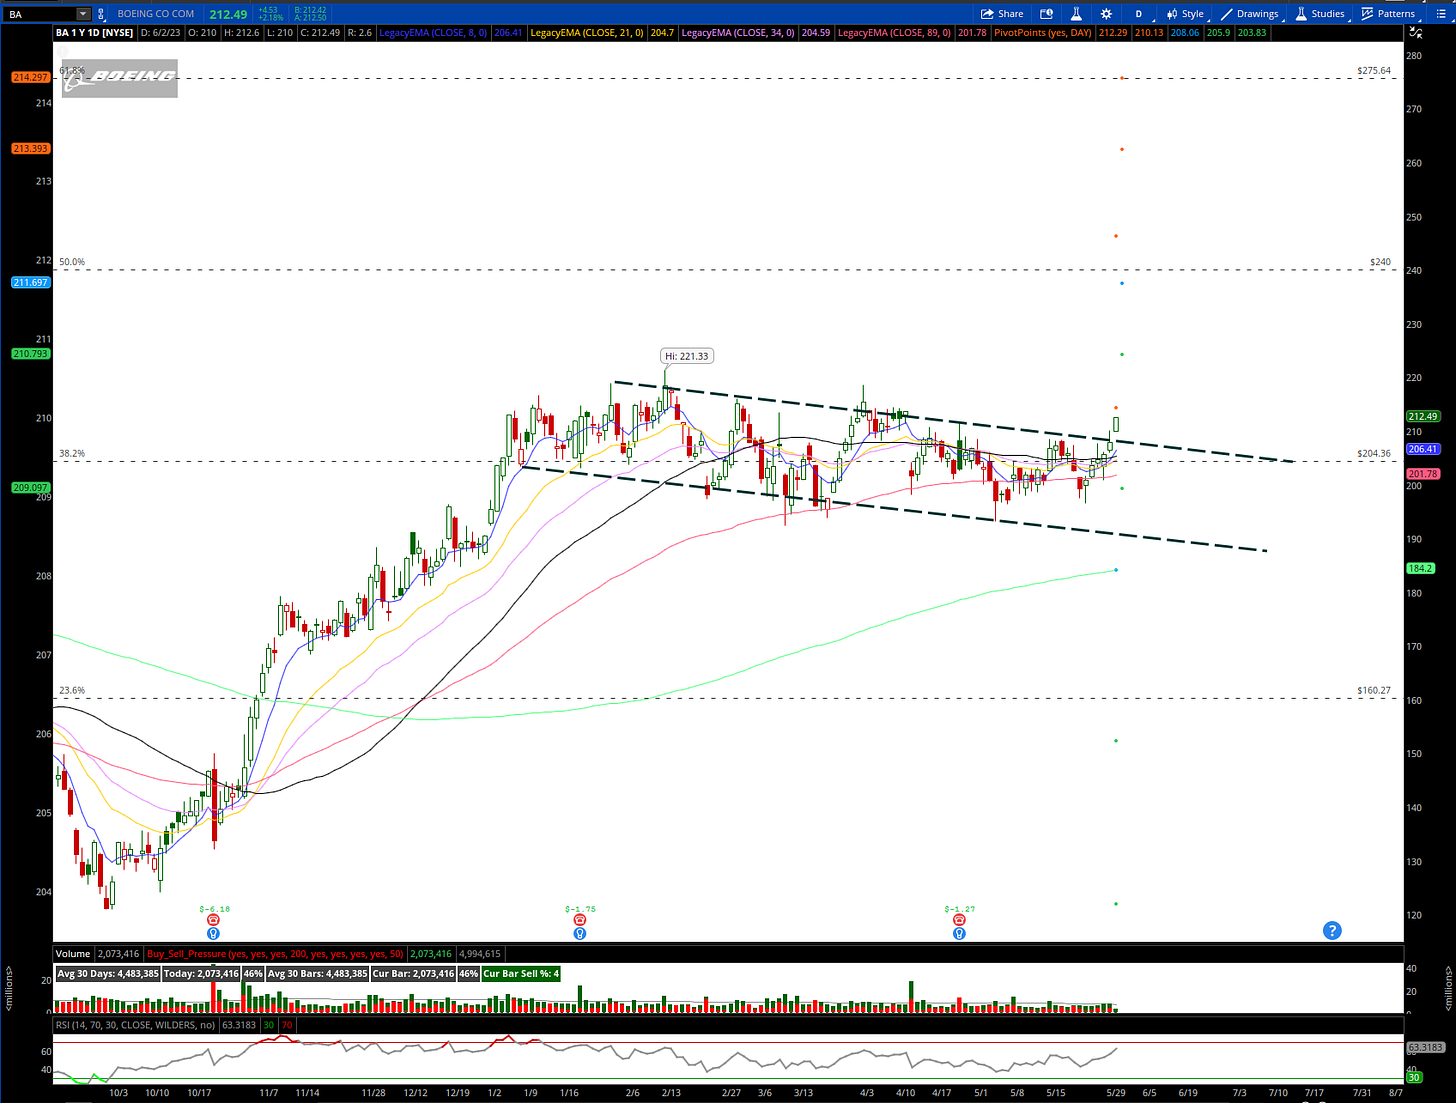The image size is (1456, 1103).
Task: Click the lightbulb event icon near 1/16
Action: click(x=580, y=933)
